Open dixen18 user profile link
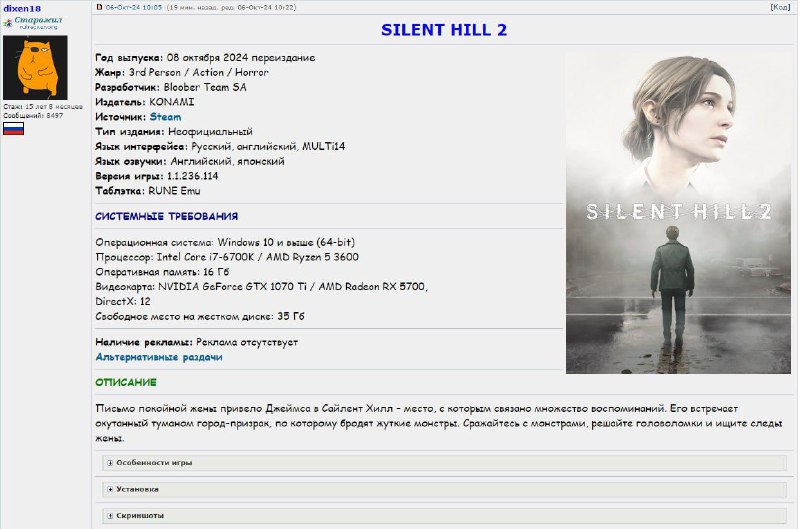The width and height of the screenshot is (800, 529). pos(22,8)
